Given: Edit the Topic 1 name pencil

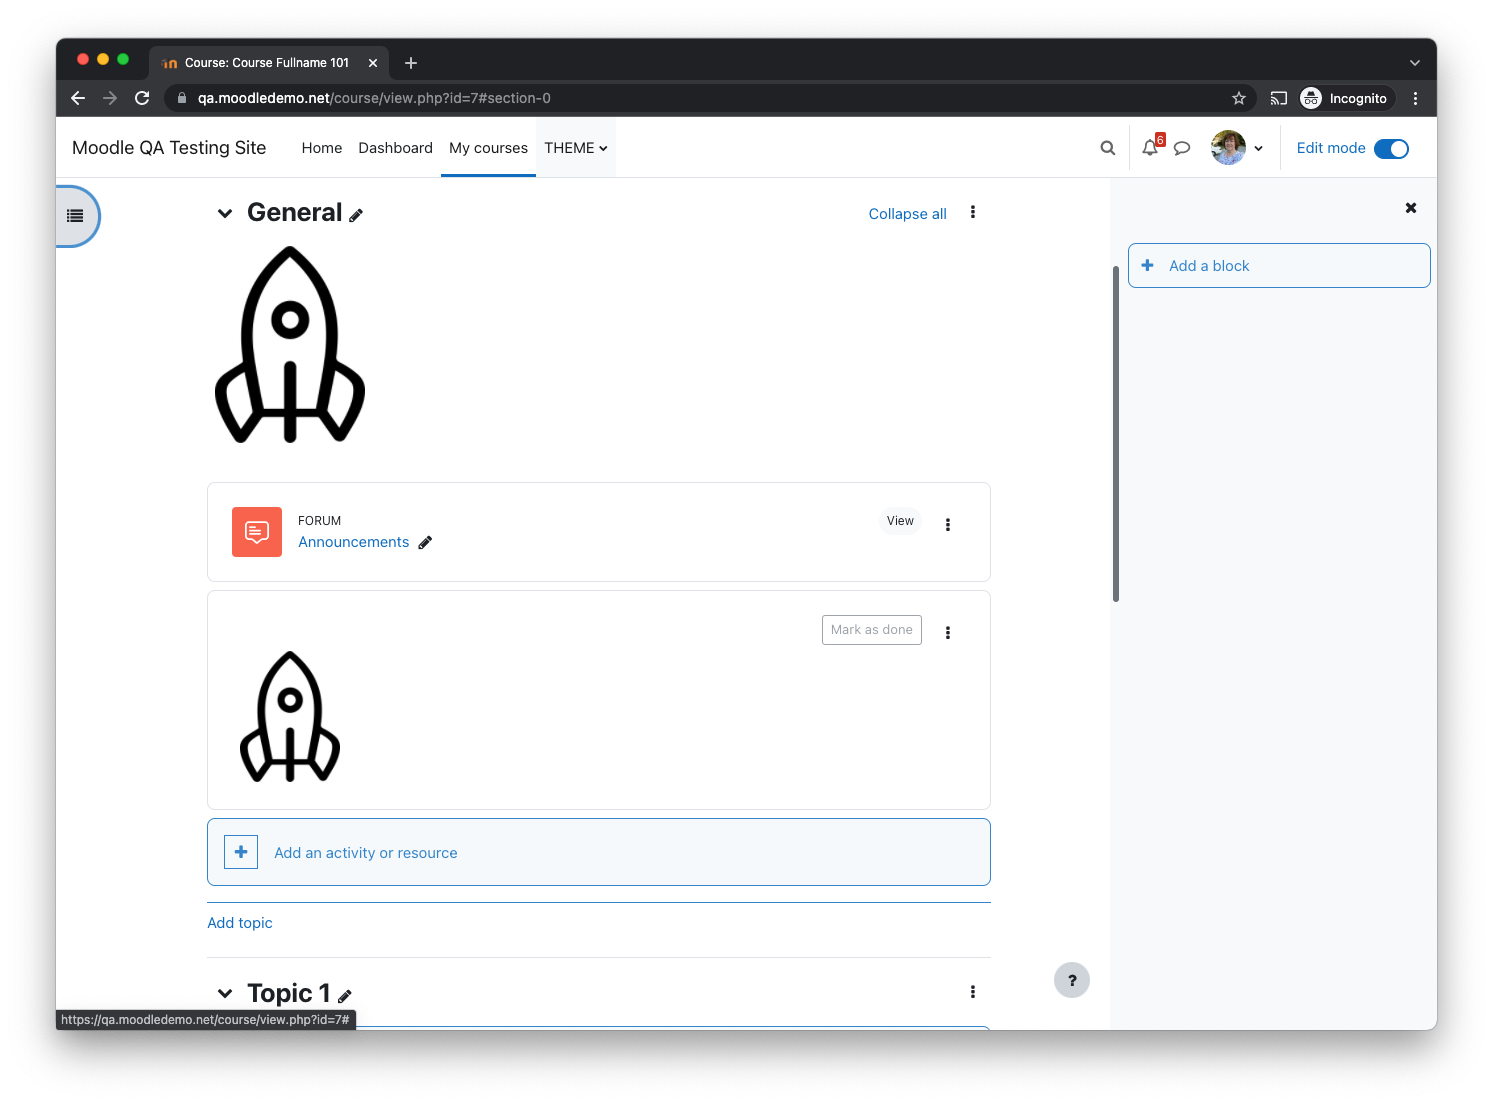Looking at the screenshot, I should pos(345,996).
